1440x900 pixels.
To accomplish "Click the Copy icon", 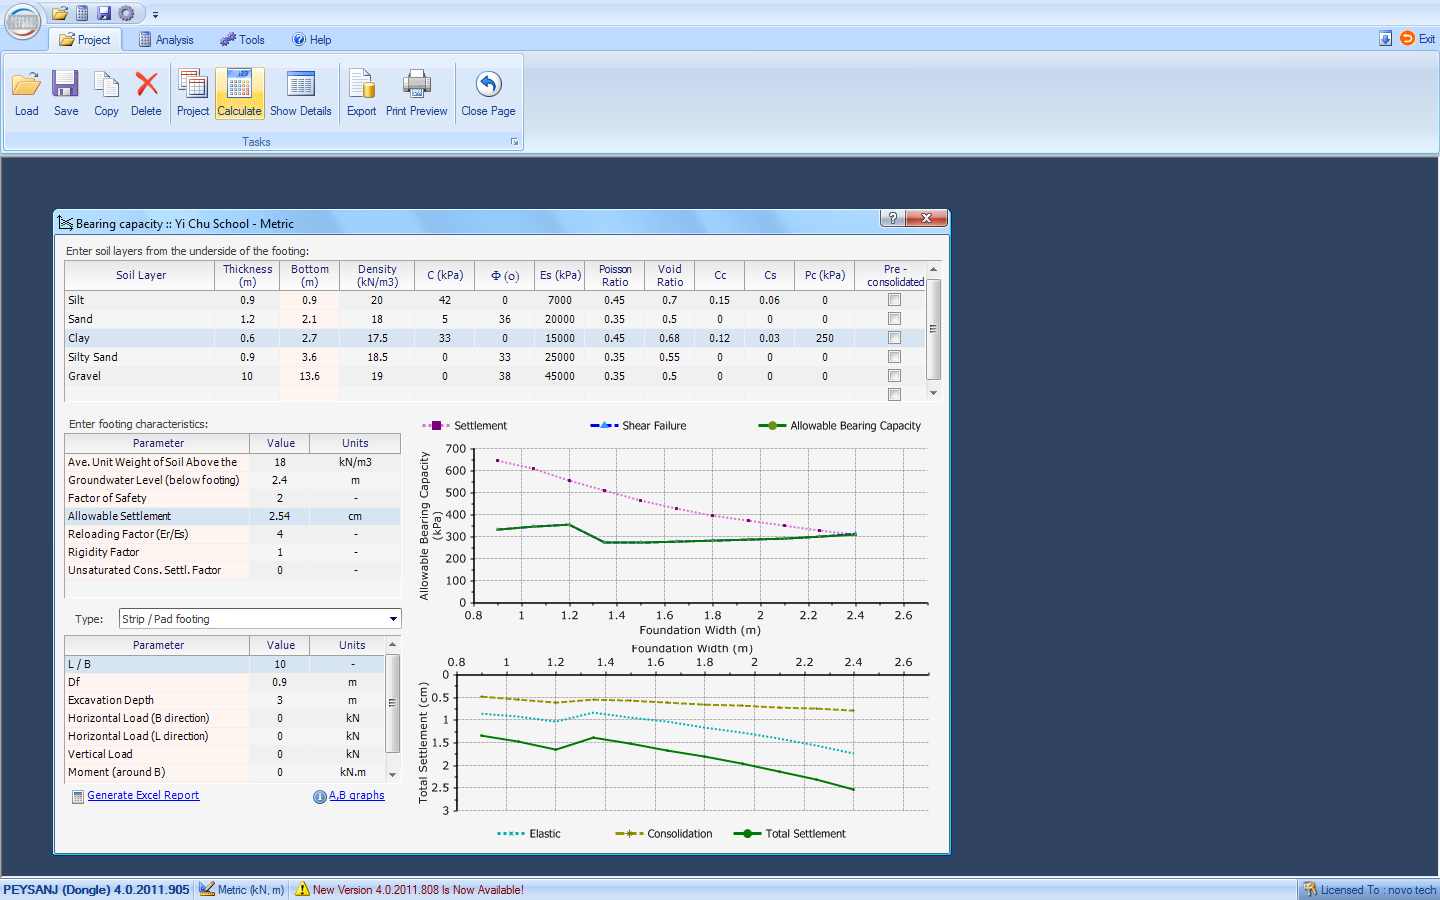I will pos(106,94).
